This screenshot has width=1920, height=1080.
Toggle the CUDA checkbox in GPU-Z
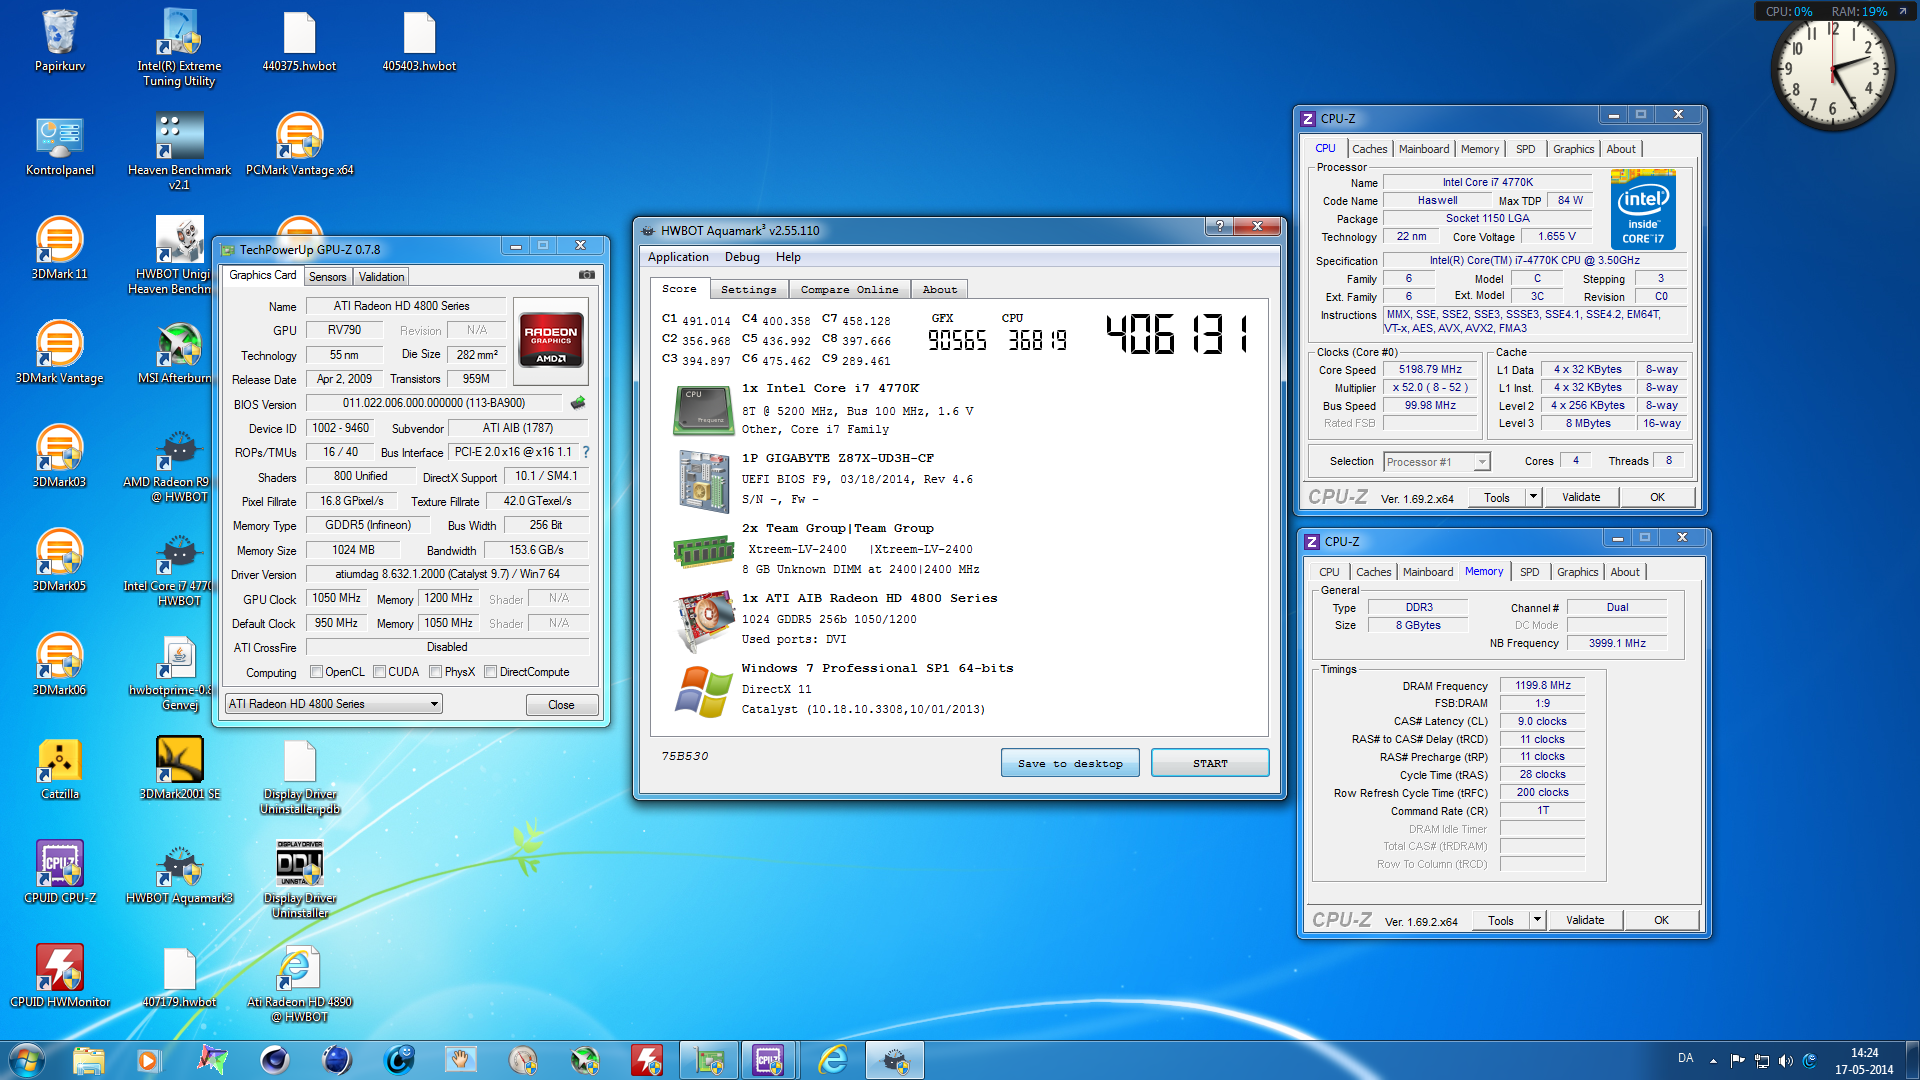point(379,672)
